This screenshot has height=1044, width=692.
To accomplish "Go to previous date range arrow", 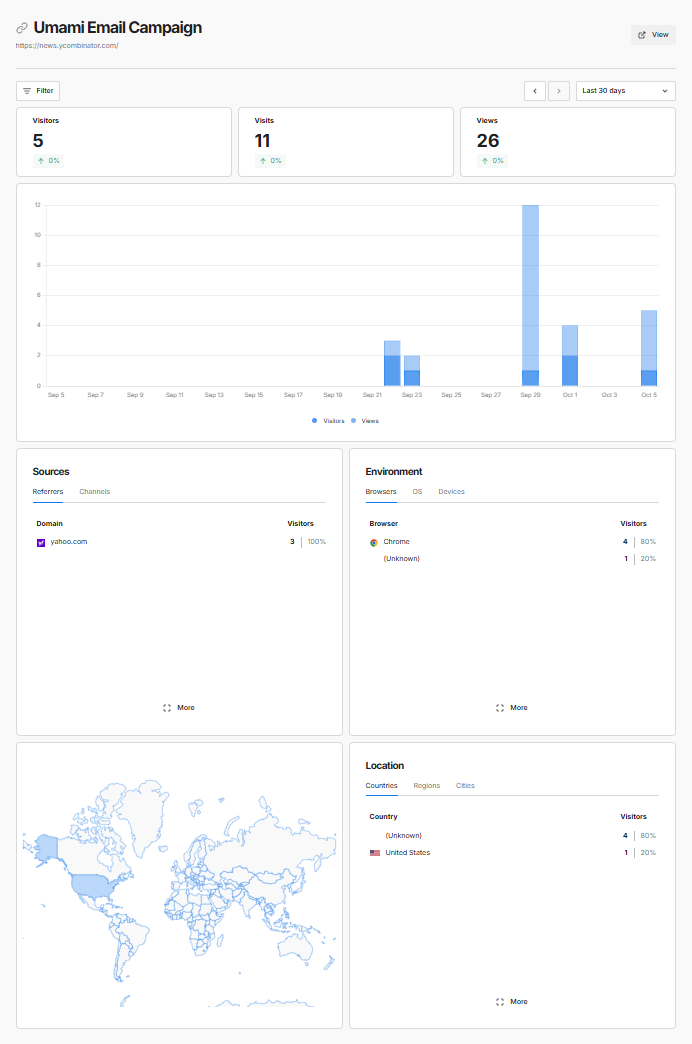I will 535,91.
